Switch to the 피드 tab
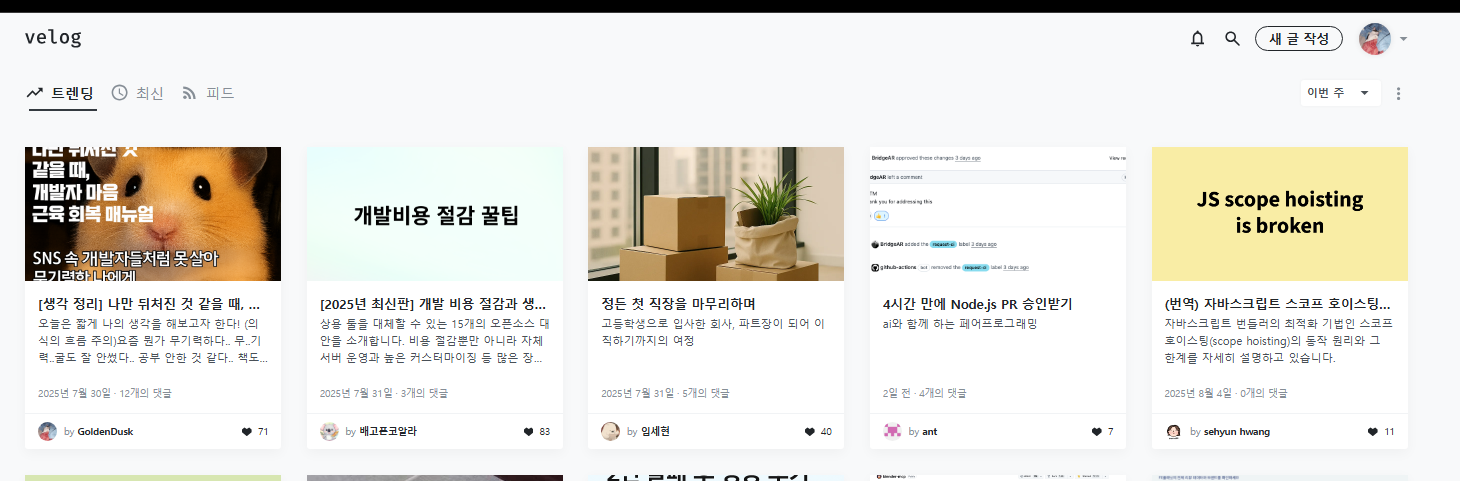This screenshot has width=1460, height=481. [x=208, y=93]
